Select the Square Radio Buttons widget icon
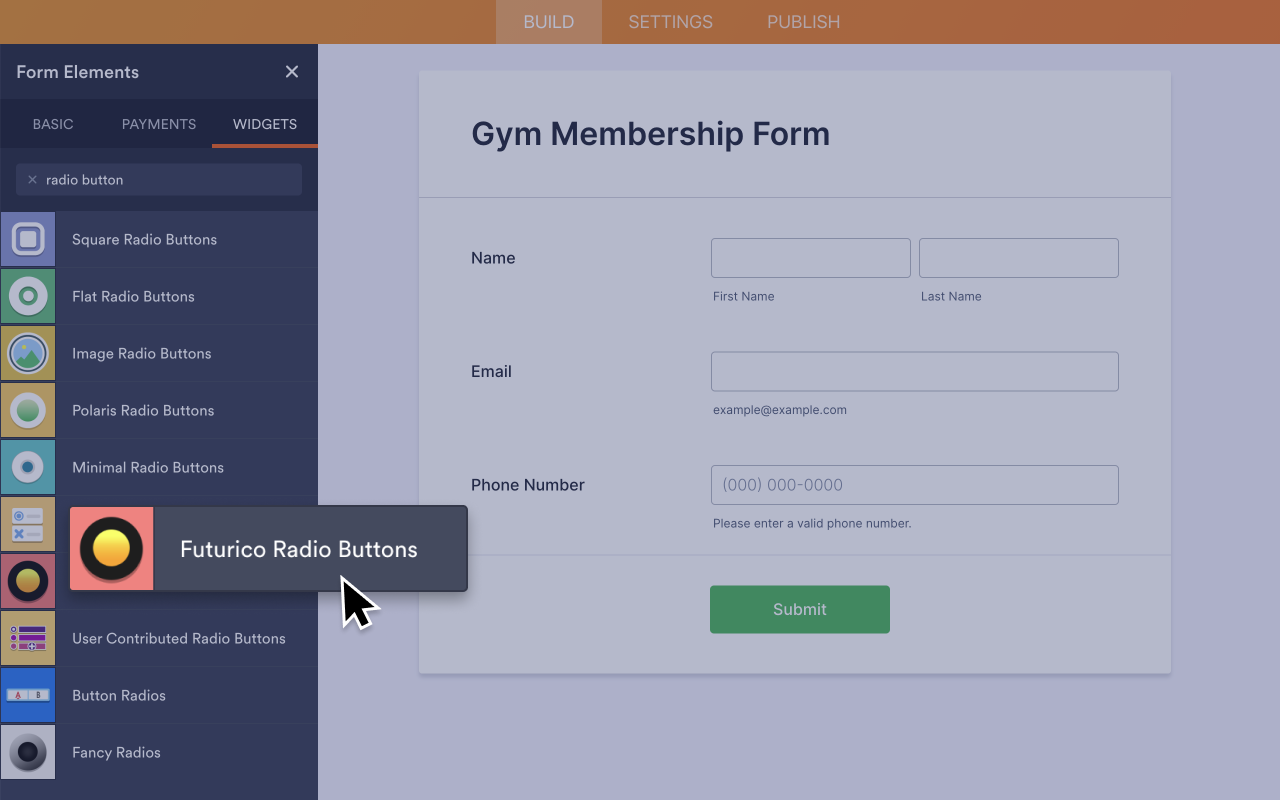 coord(28,239)
